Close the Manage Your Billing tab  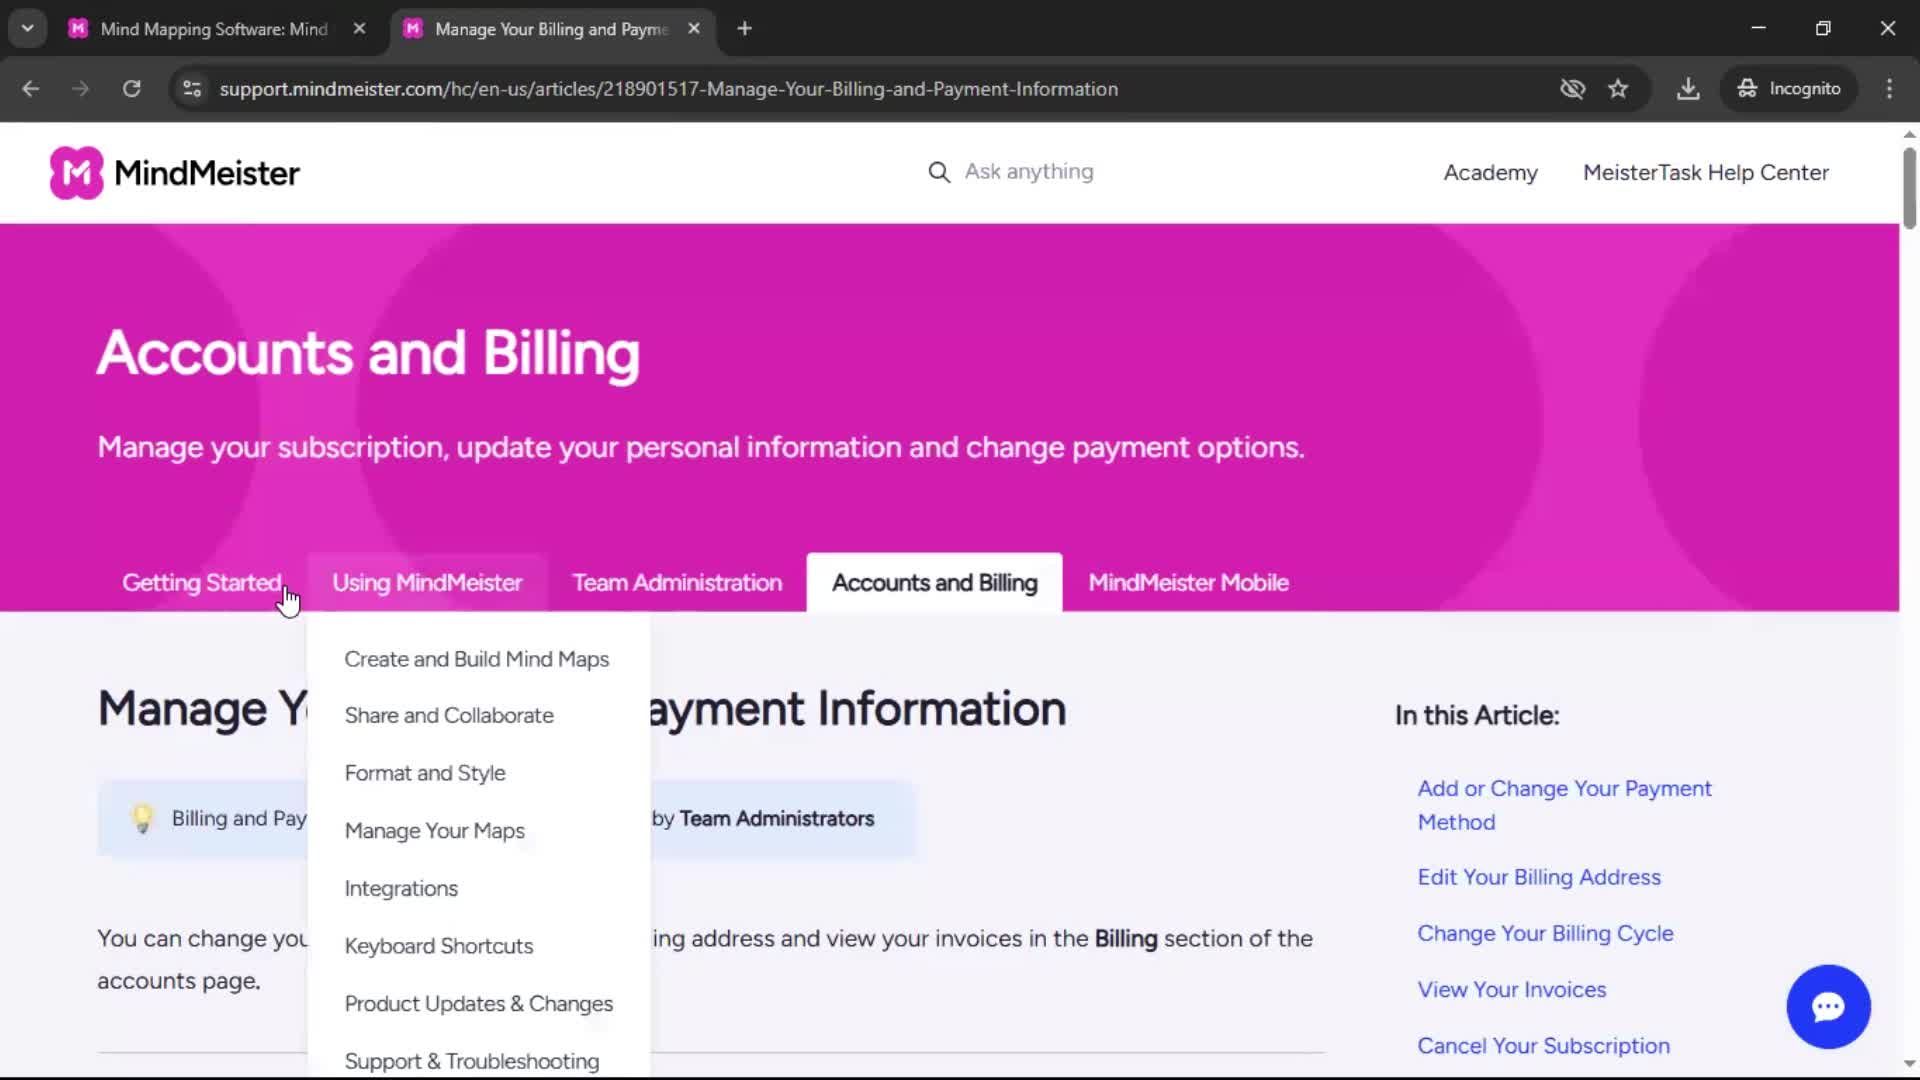coord(694,29)
